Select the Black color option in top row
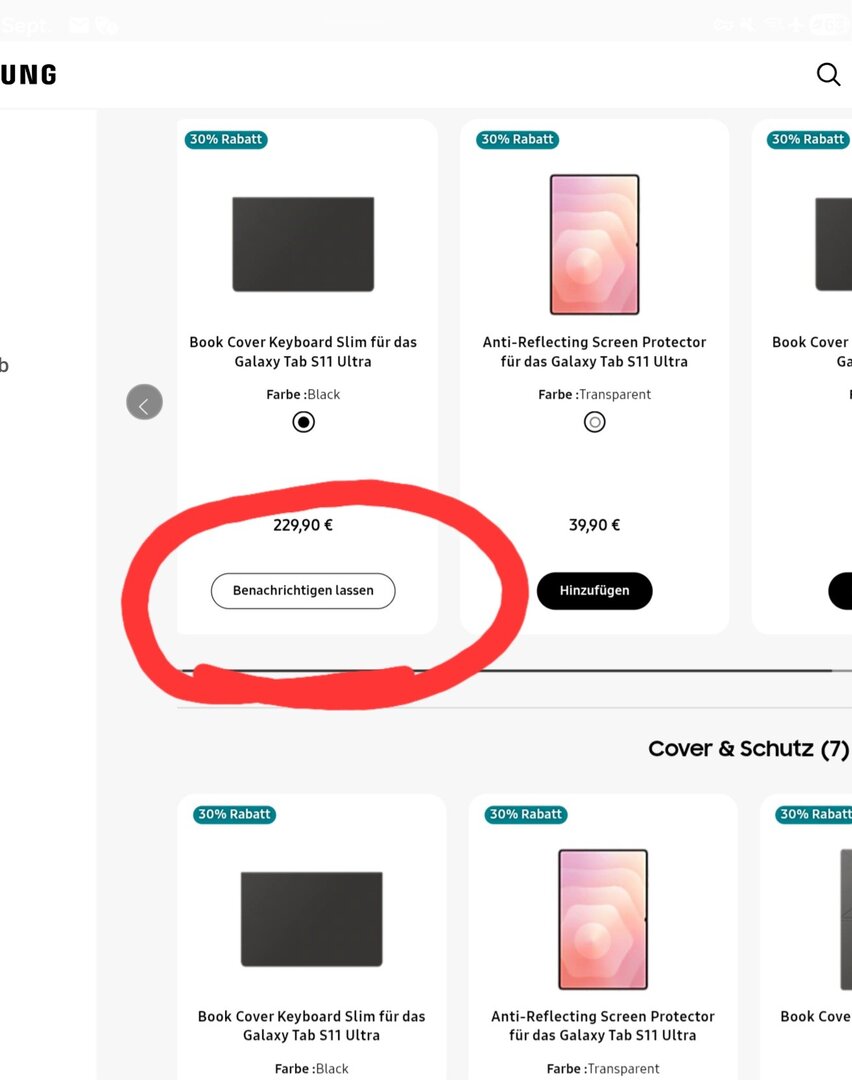The width and height of the screenshot is (852, 1080). pos(303,422)
